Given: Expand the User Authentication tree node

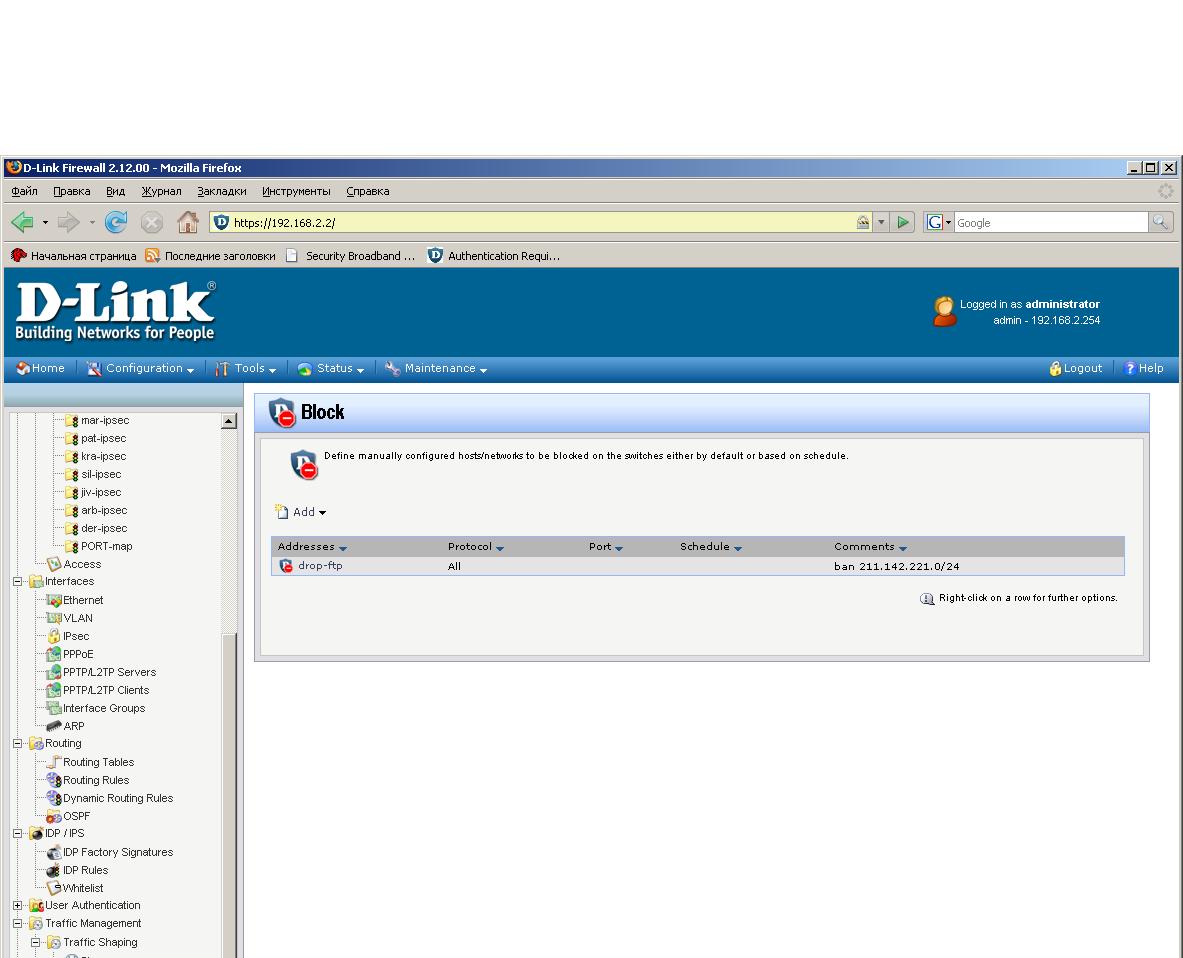Looking at the screenshot, I should tap(17, 905).
